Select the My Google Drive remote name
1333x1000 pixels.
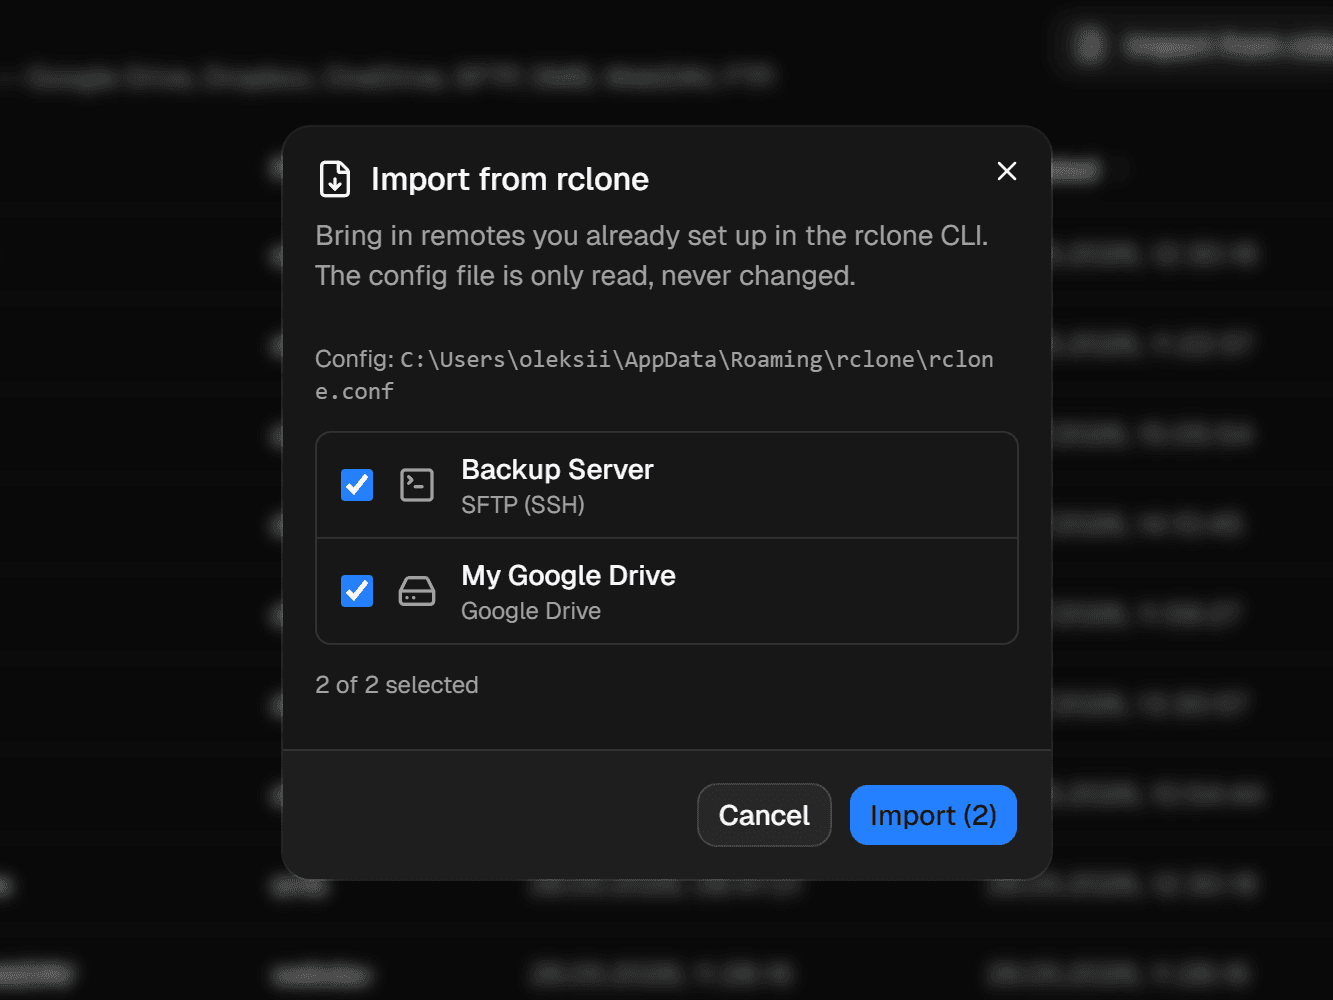coord(568,575)
